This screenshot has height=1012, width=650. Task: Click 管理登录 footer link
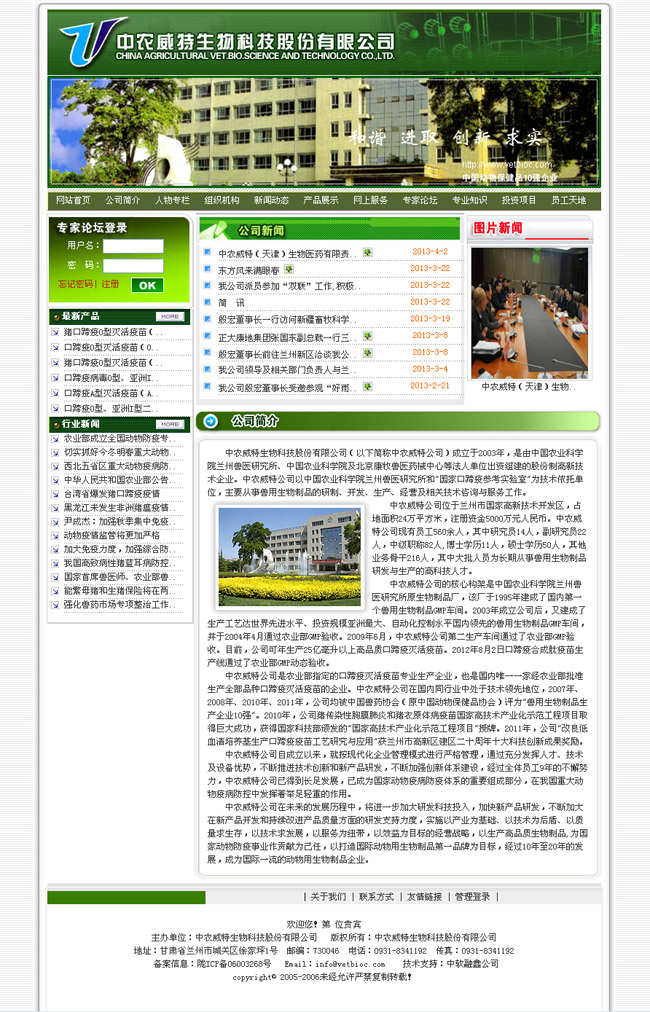472,896
